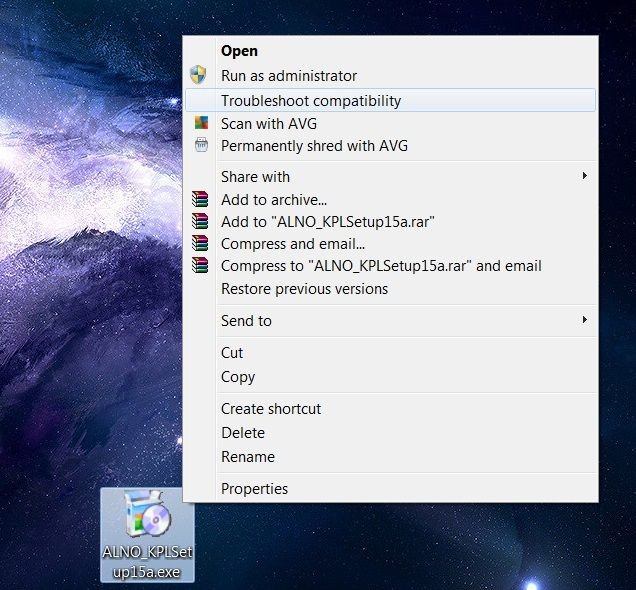636x590 pixels.
Task: Select the ALNO_KPLSetup15a.exe desktop installer icon
Action: (147, 519)
